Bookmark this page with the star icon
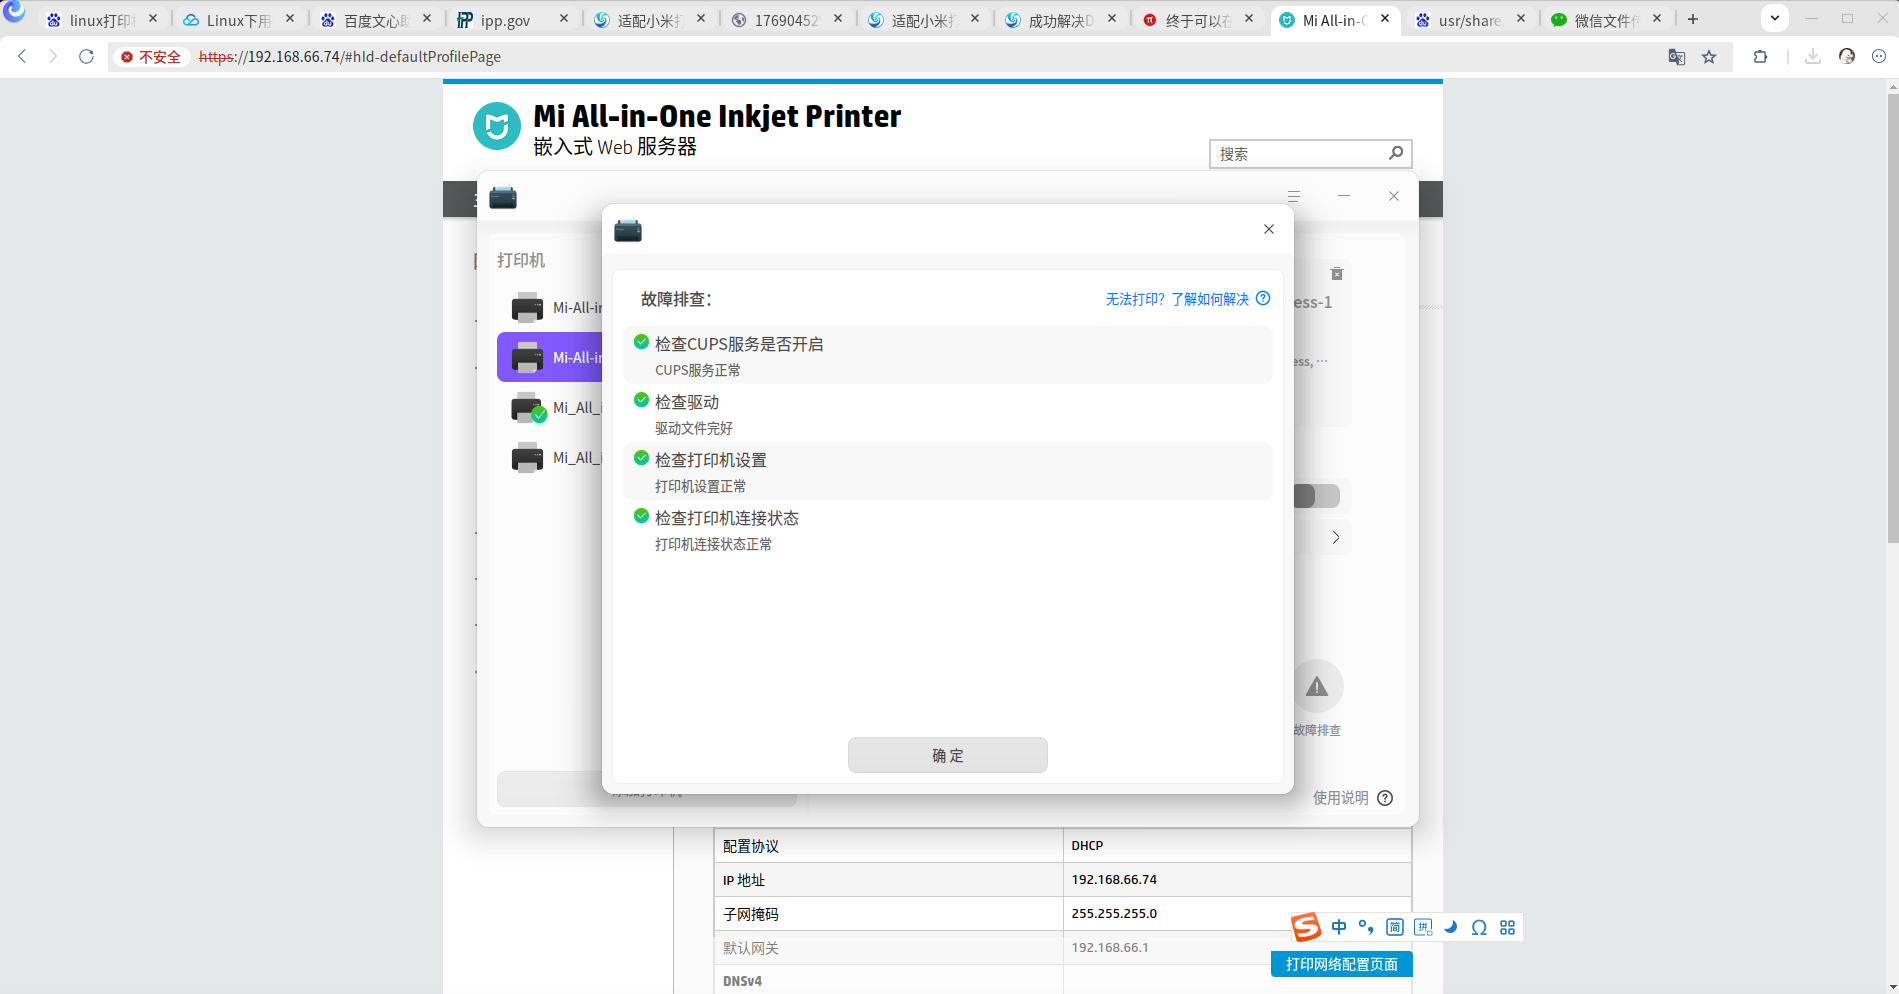The height and width of the screenshot is (994, 1899). [1709, 57]
